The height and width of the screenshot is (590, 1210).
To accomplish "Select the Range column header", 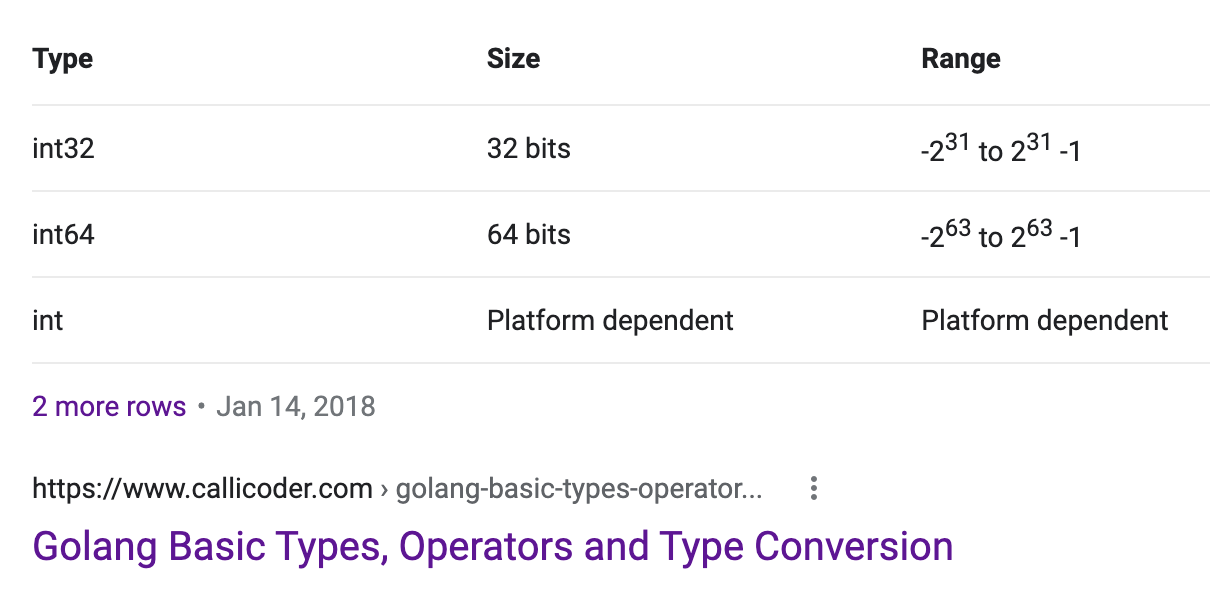I will click(960, 58).
